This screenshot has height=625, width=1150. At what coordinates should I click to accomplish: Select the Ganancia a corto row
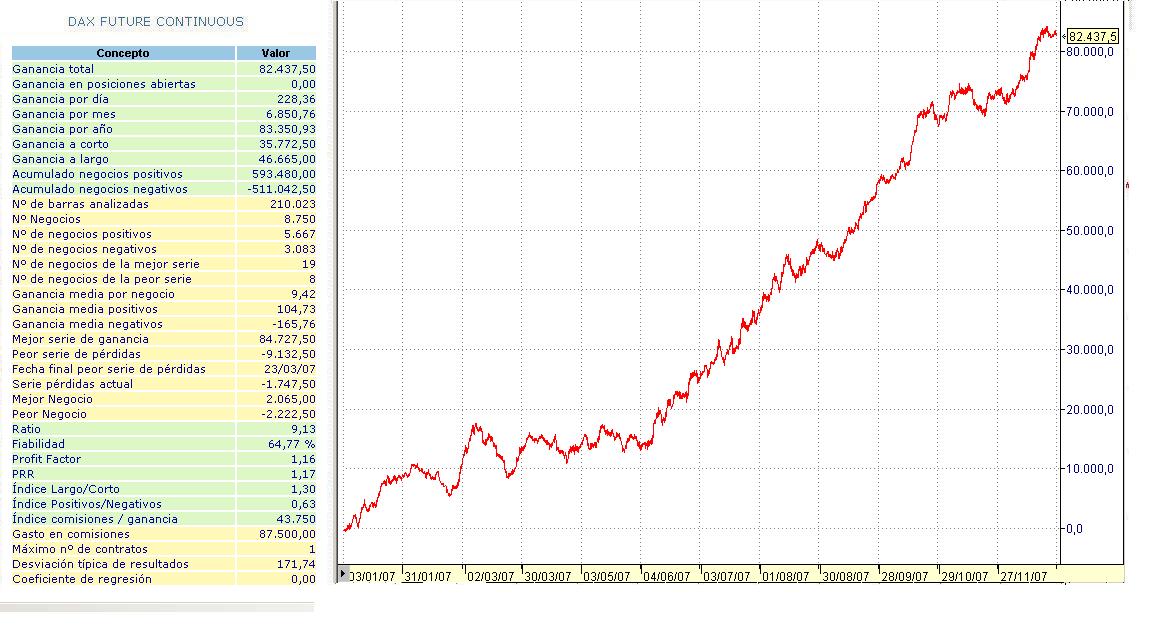point(164,144)
